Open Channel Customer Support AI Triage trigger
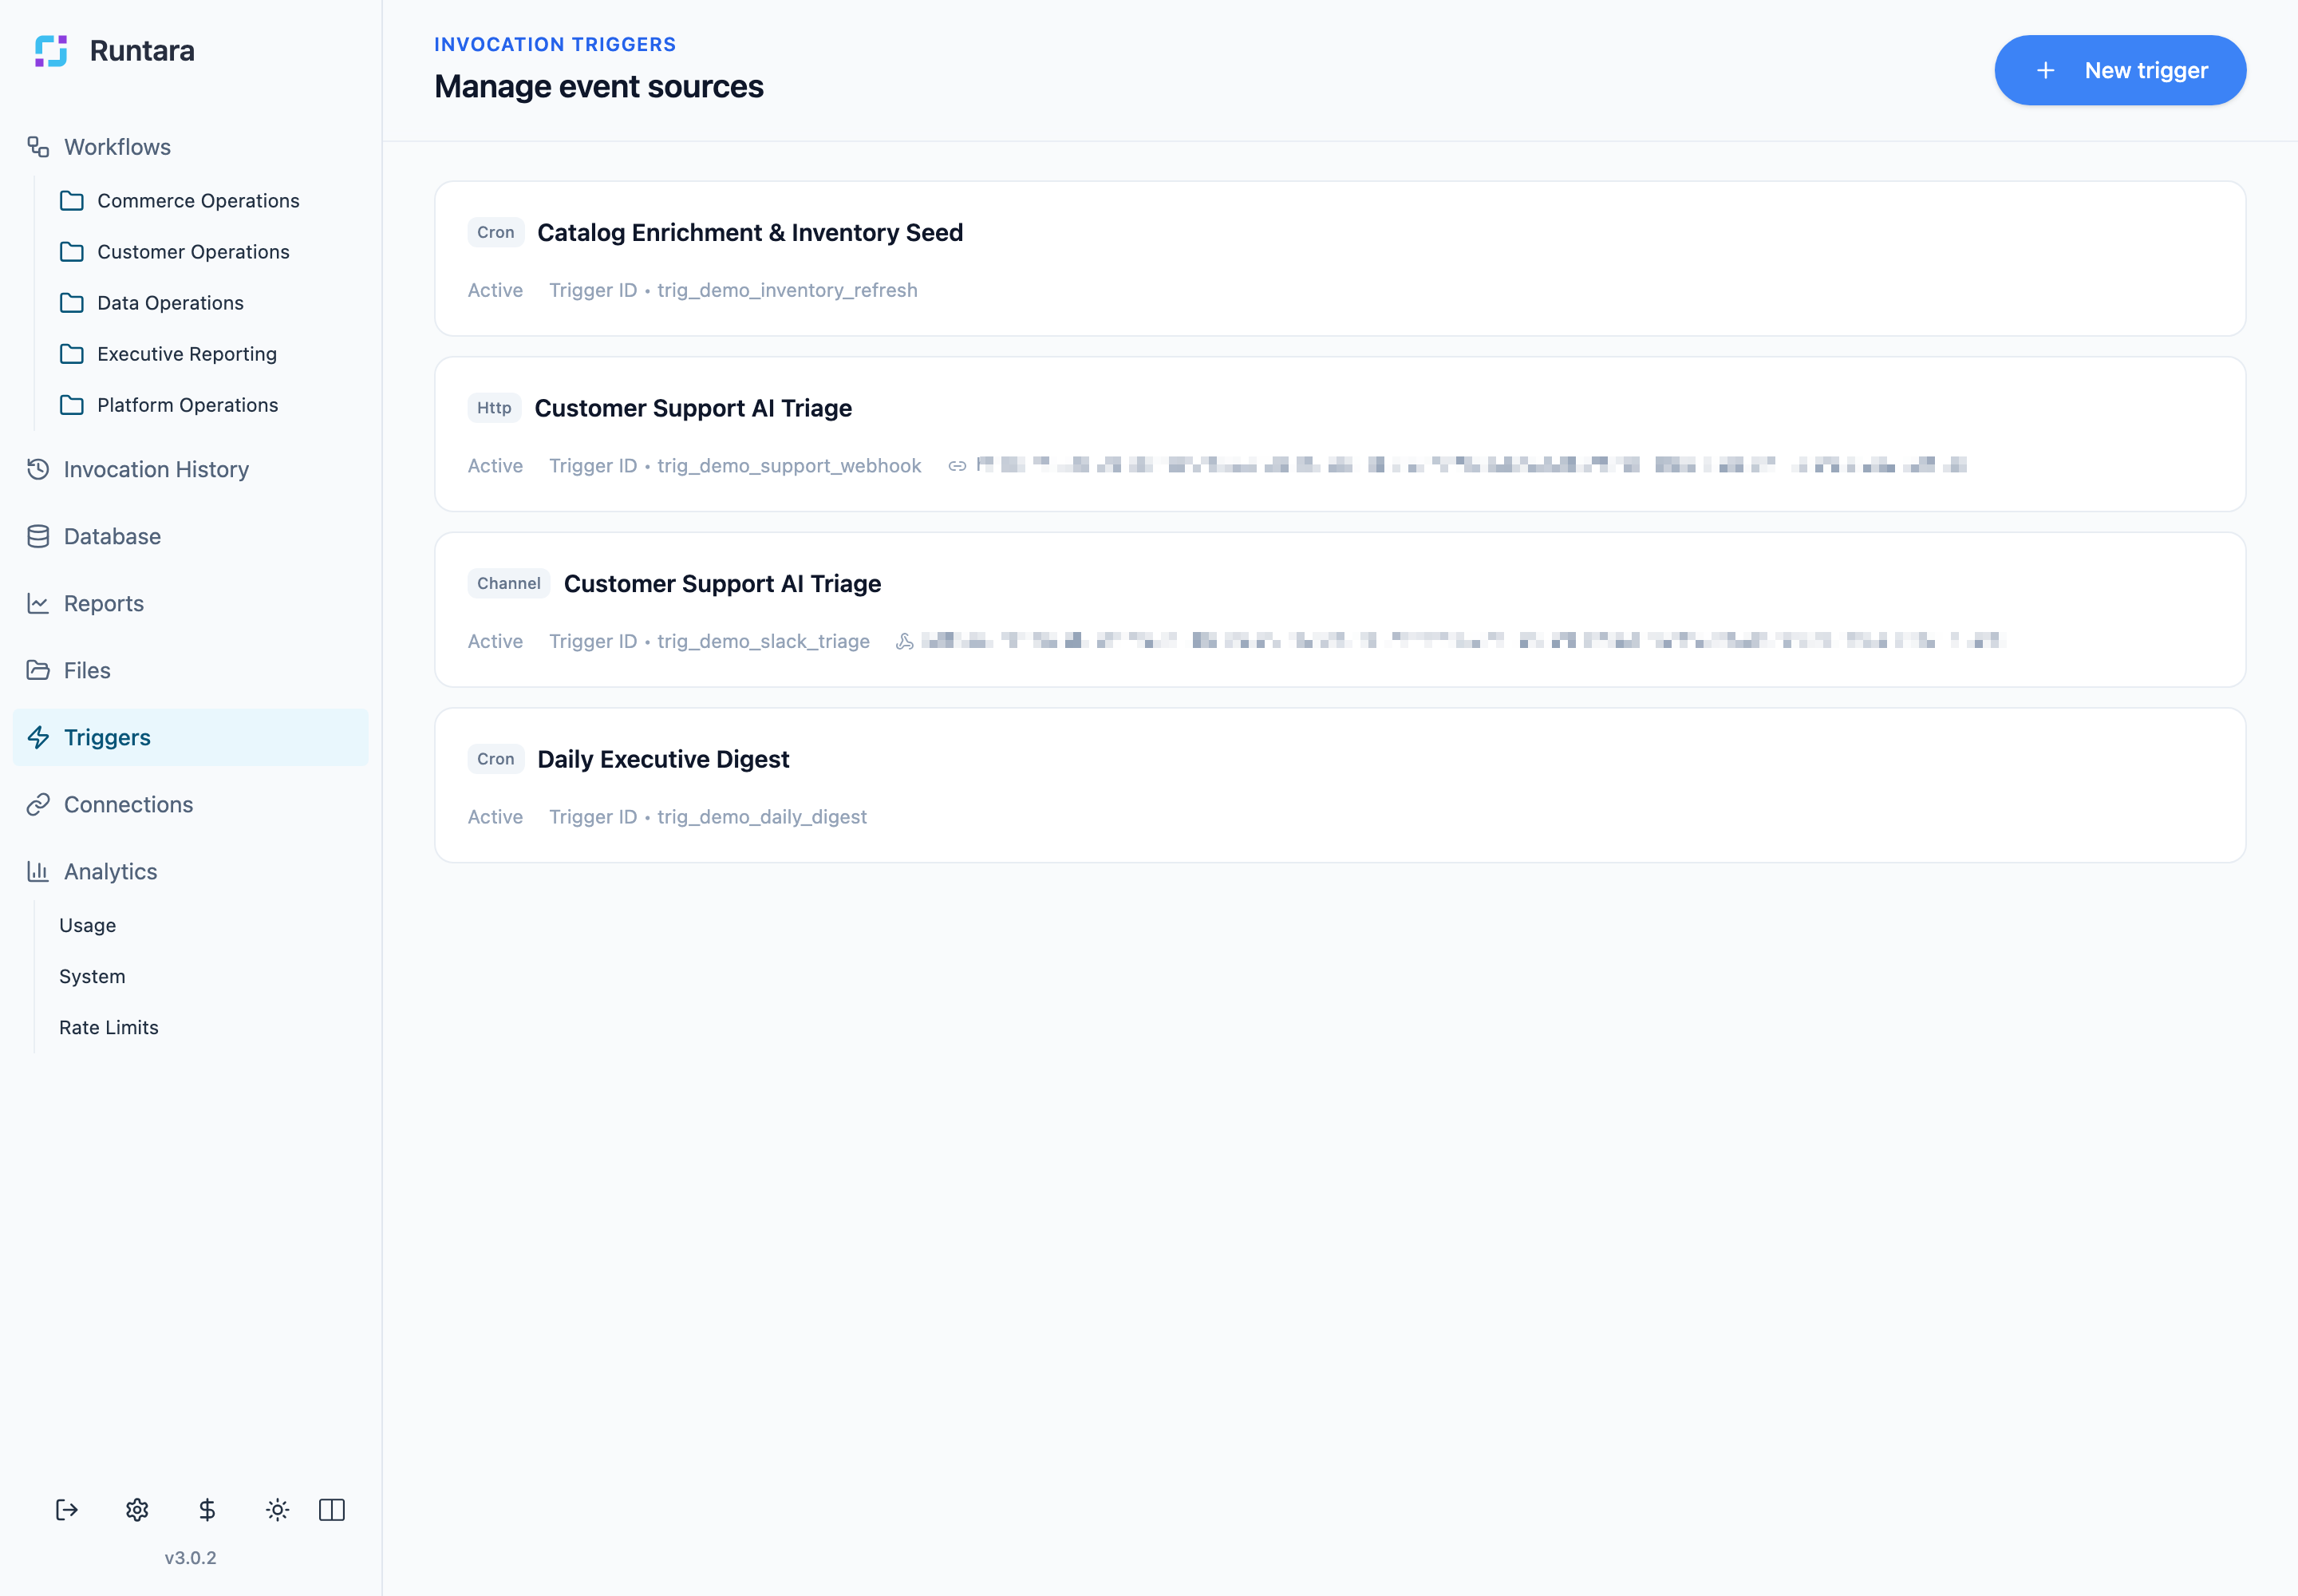The image size is (2298, 1596). 1340,610
